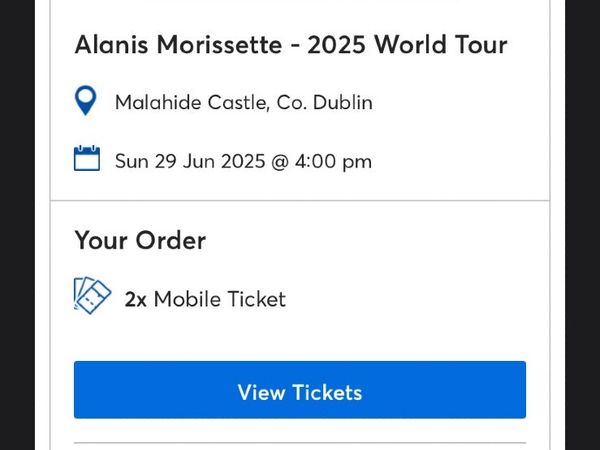Click the 'Co. Dublin' location text
Image resolution: width=600 pixels, height=450 pixels.
pos(324,103)
